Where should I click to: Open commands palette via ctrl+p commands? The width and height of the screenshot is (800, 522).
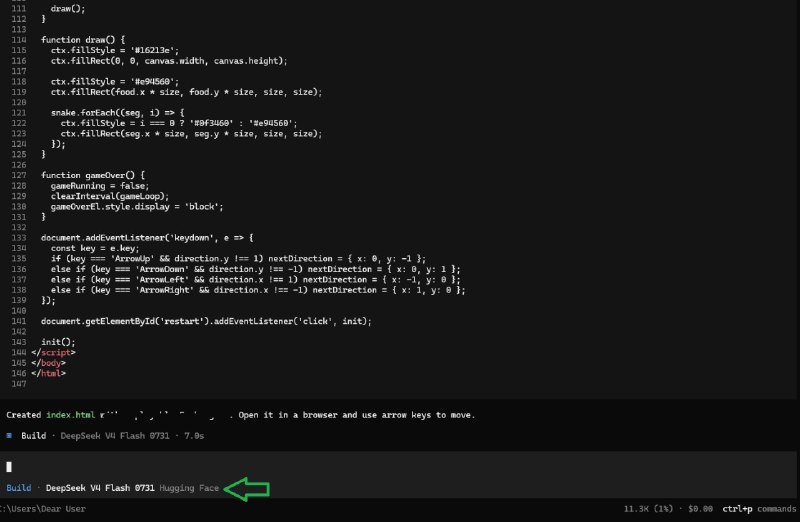(x=759, y=509)
